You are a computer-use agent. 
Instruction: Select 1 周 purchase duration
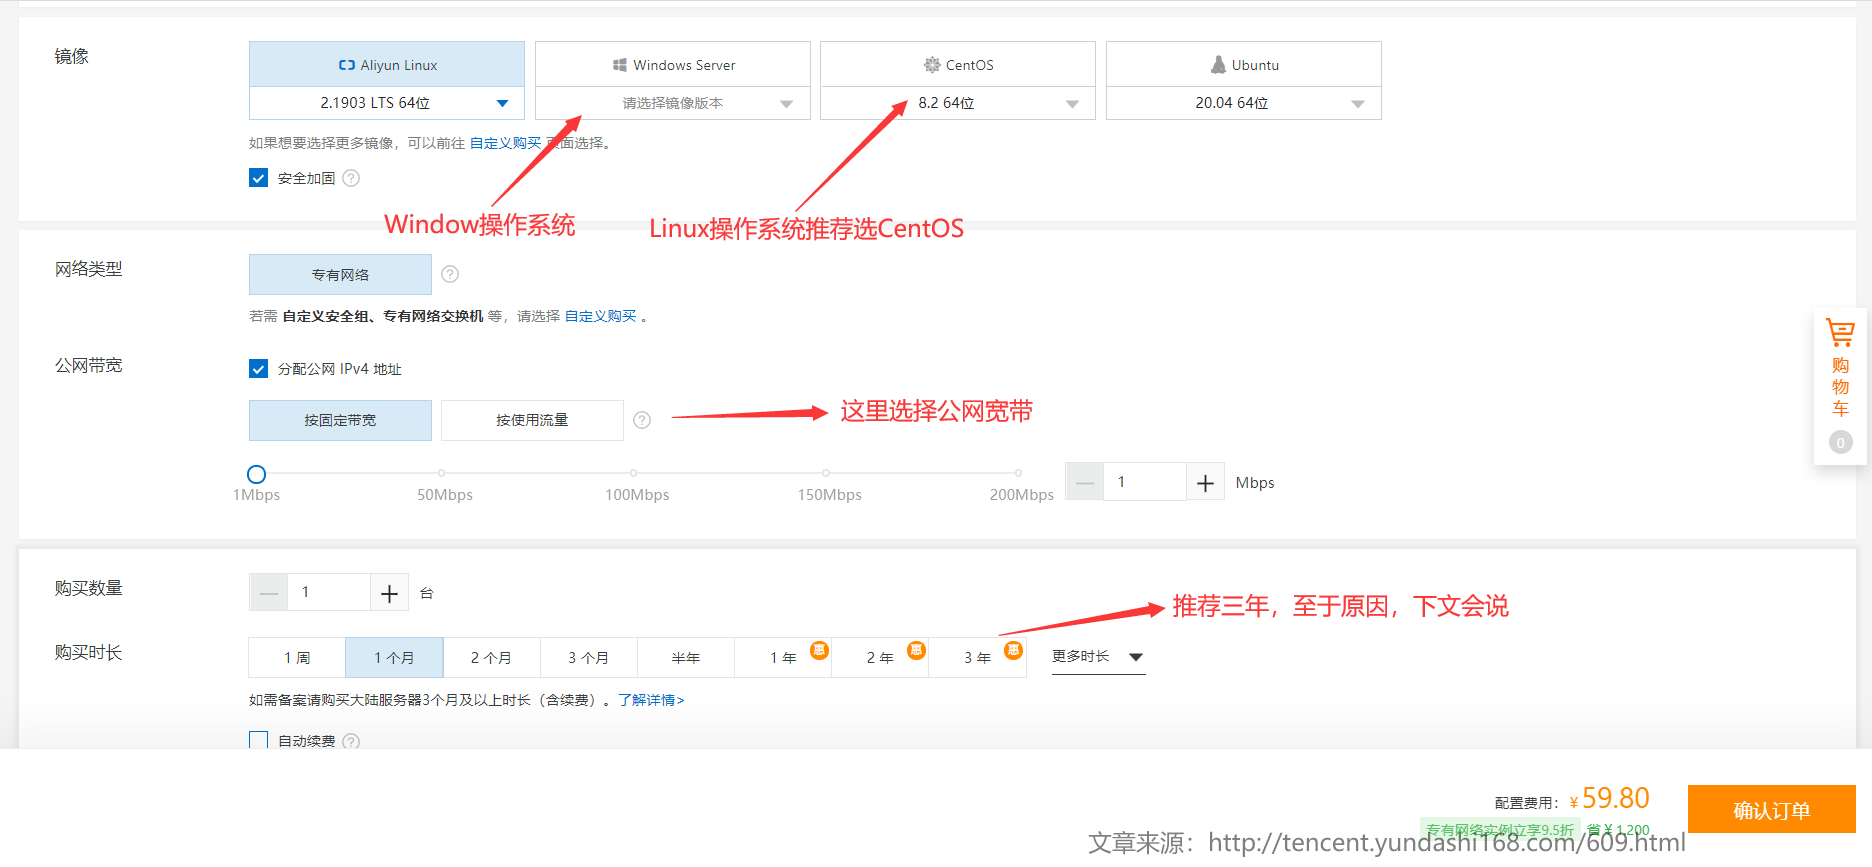(x=297, y=657)
